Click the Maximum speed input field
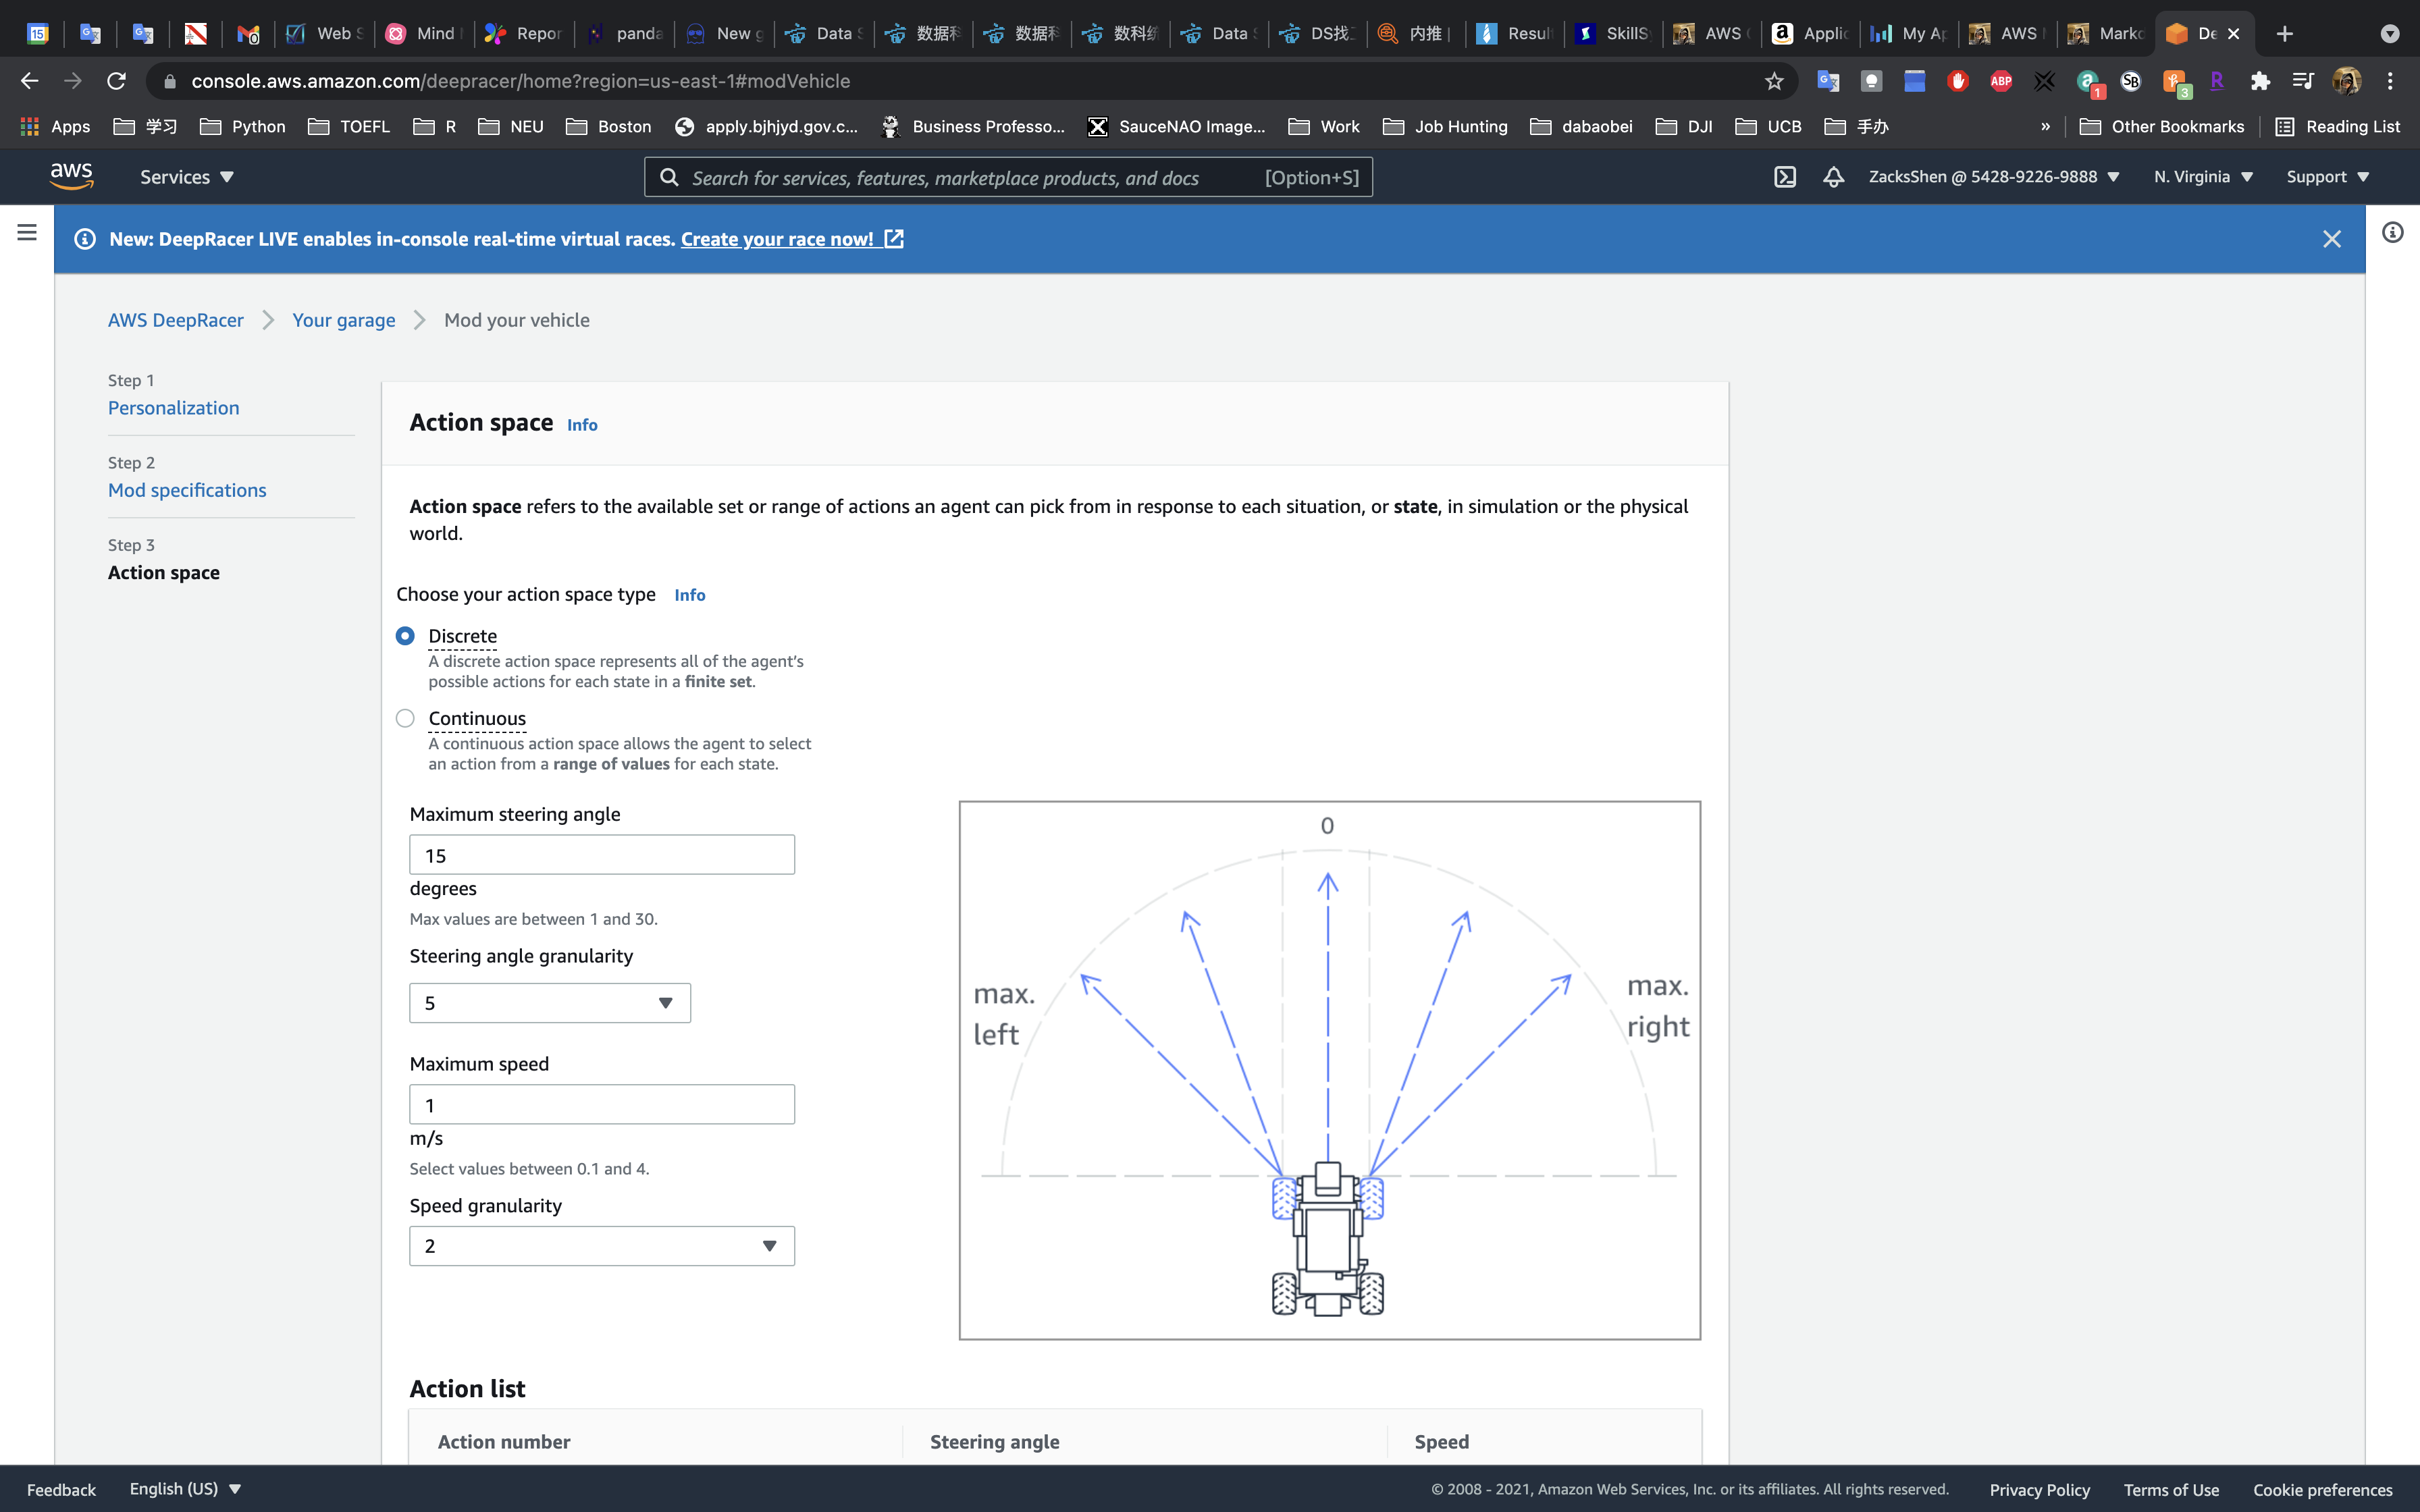2420x1512 pixels. tap(601, 1105)
